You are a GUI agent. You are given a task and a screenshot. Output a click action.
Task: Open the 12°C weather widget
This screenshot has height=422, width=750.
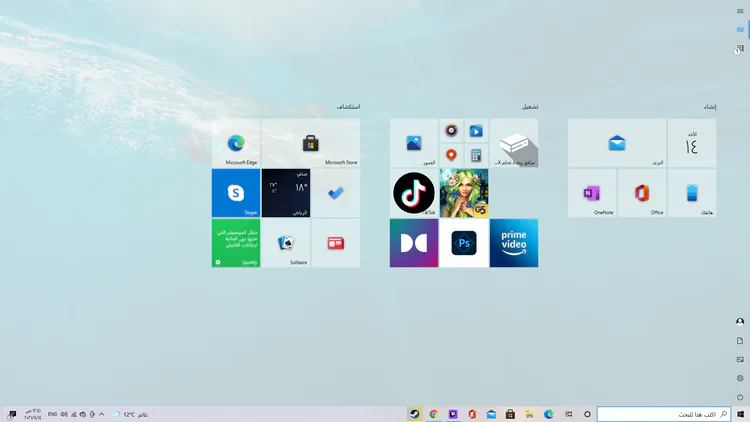click(130, 414)
